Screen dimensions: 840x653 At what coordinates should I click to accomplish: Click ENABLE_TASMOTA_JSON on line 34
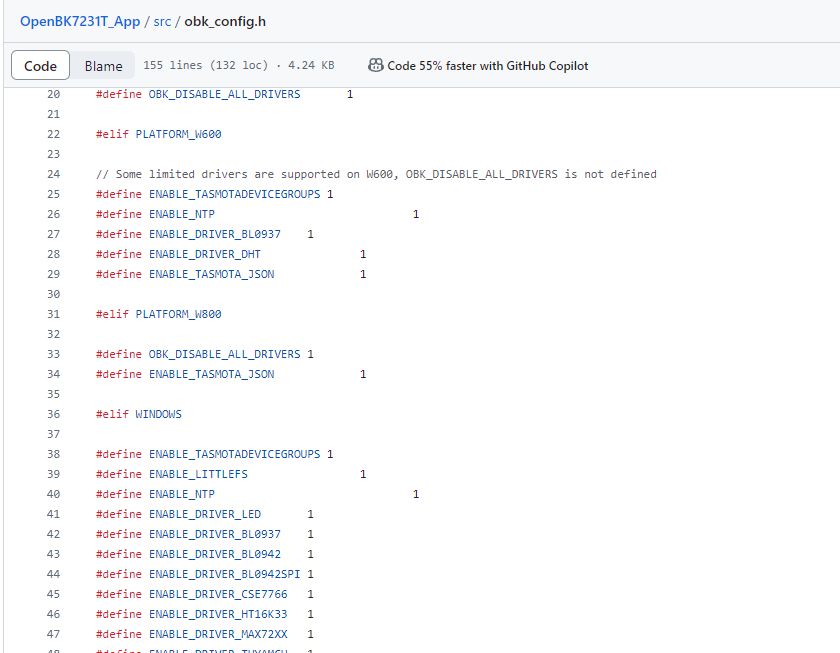tap(212, 374)
